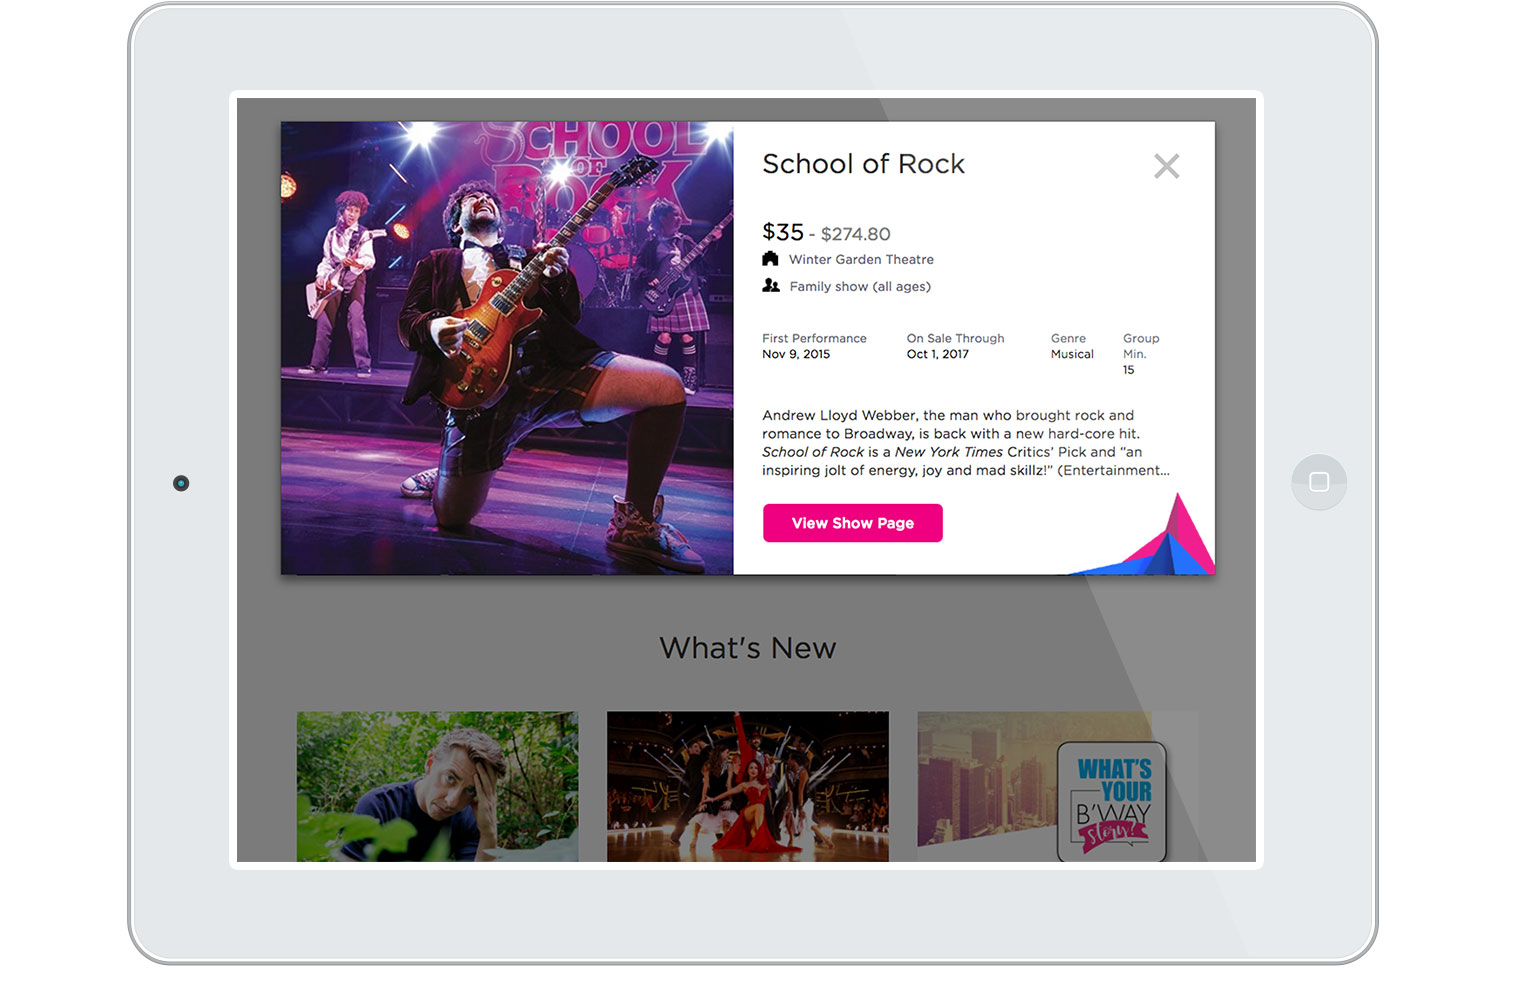Click the $35 starting price
The height and width of the screenshot is (1000, 1520).
[783, 232]
